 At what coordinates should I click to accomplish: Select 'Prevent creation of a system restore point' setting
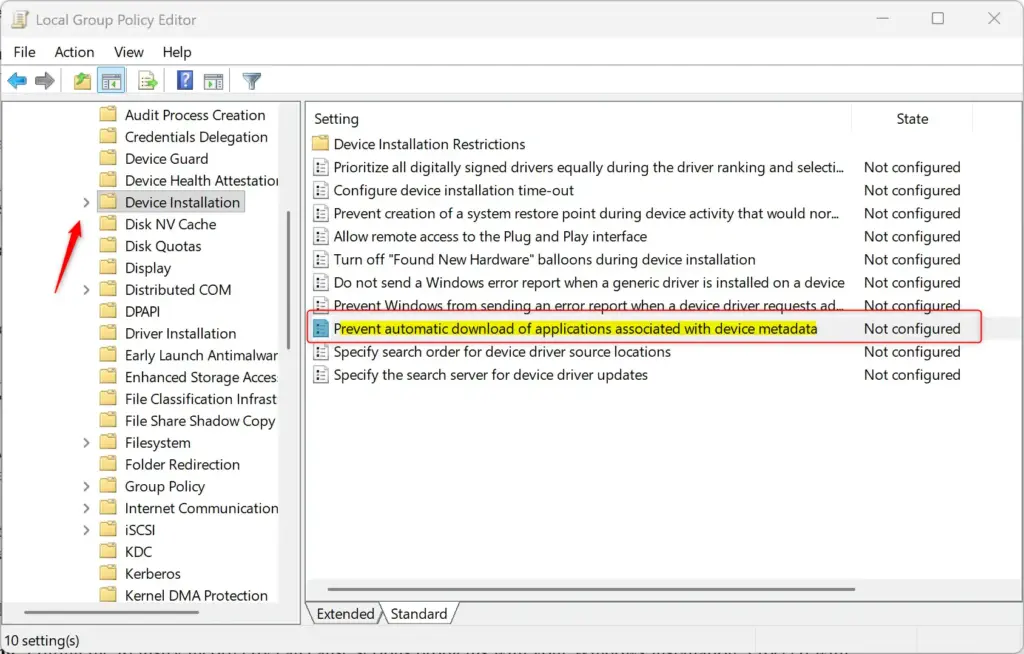tap(586, 214)
